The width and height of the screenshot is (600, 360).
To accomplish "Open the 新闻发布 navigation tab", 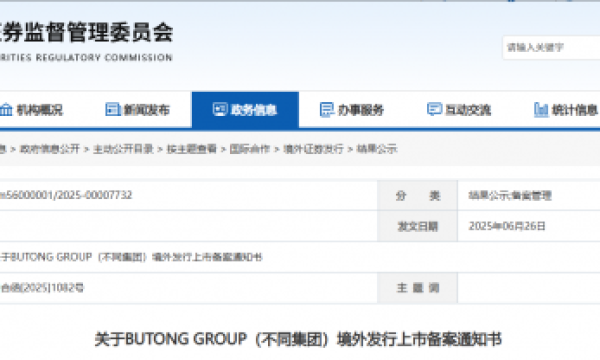I will pos(138,110).
